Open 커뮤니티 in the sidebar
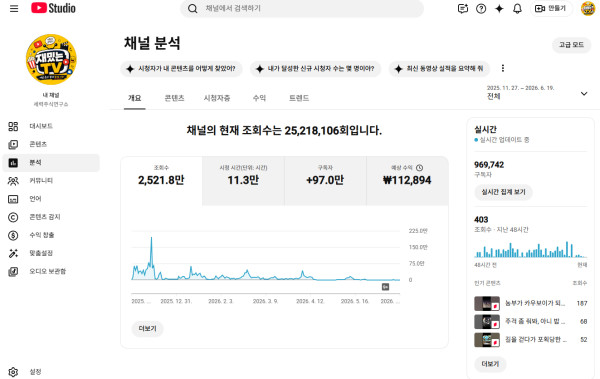Image resolution: width=600 pixels, height=379 pixels. 51,181
